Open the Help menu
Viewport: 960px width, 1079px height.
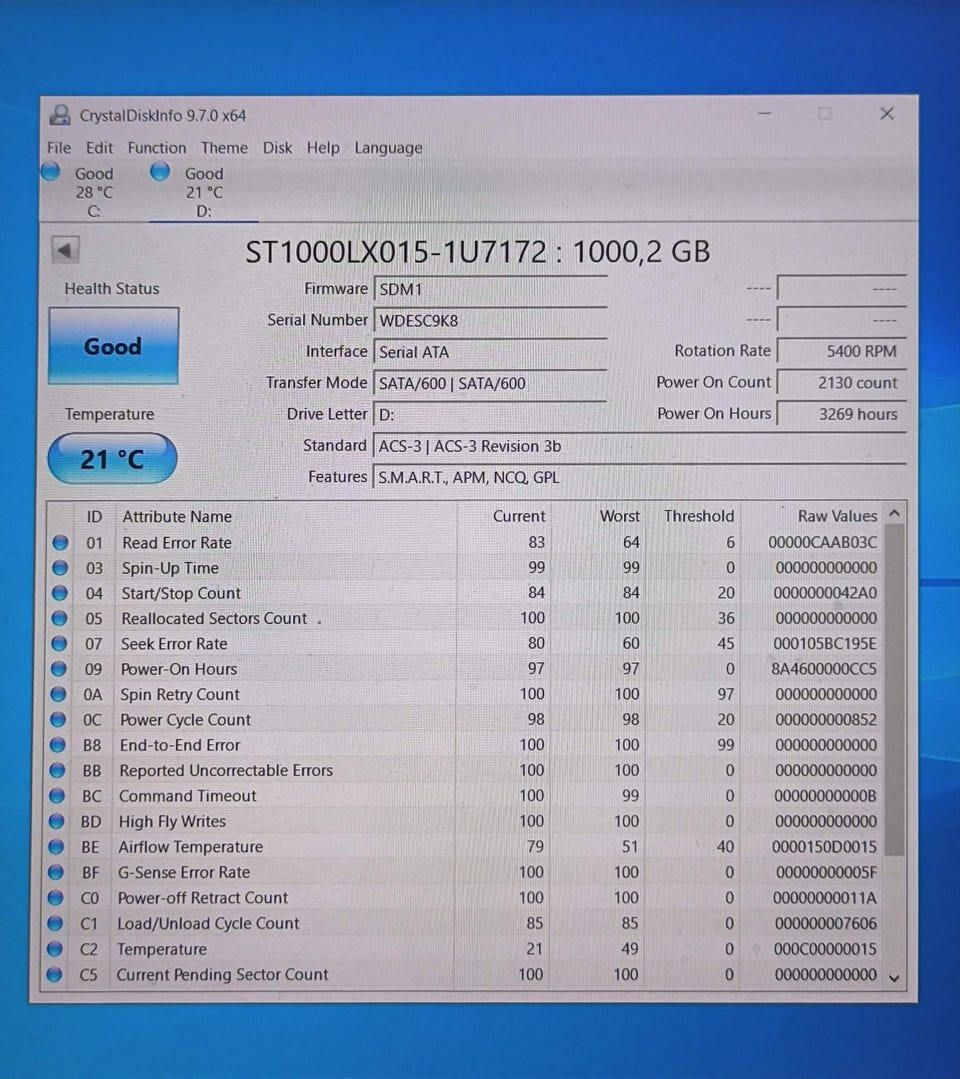tap(323, 148)
